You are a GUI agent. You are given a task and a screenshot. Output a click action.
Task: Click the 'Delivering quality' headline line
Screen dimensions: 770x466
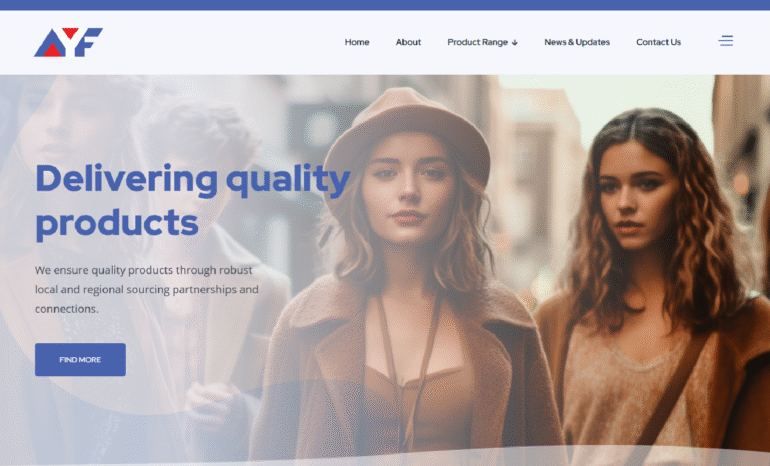[193, 180]
